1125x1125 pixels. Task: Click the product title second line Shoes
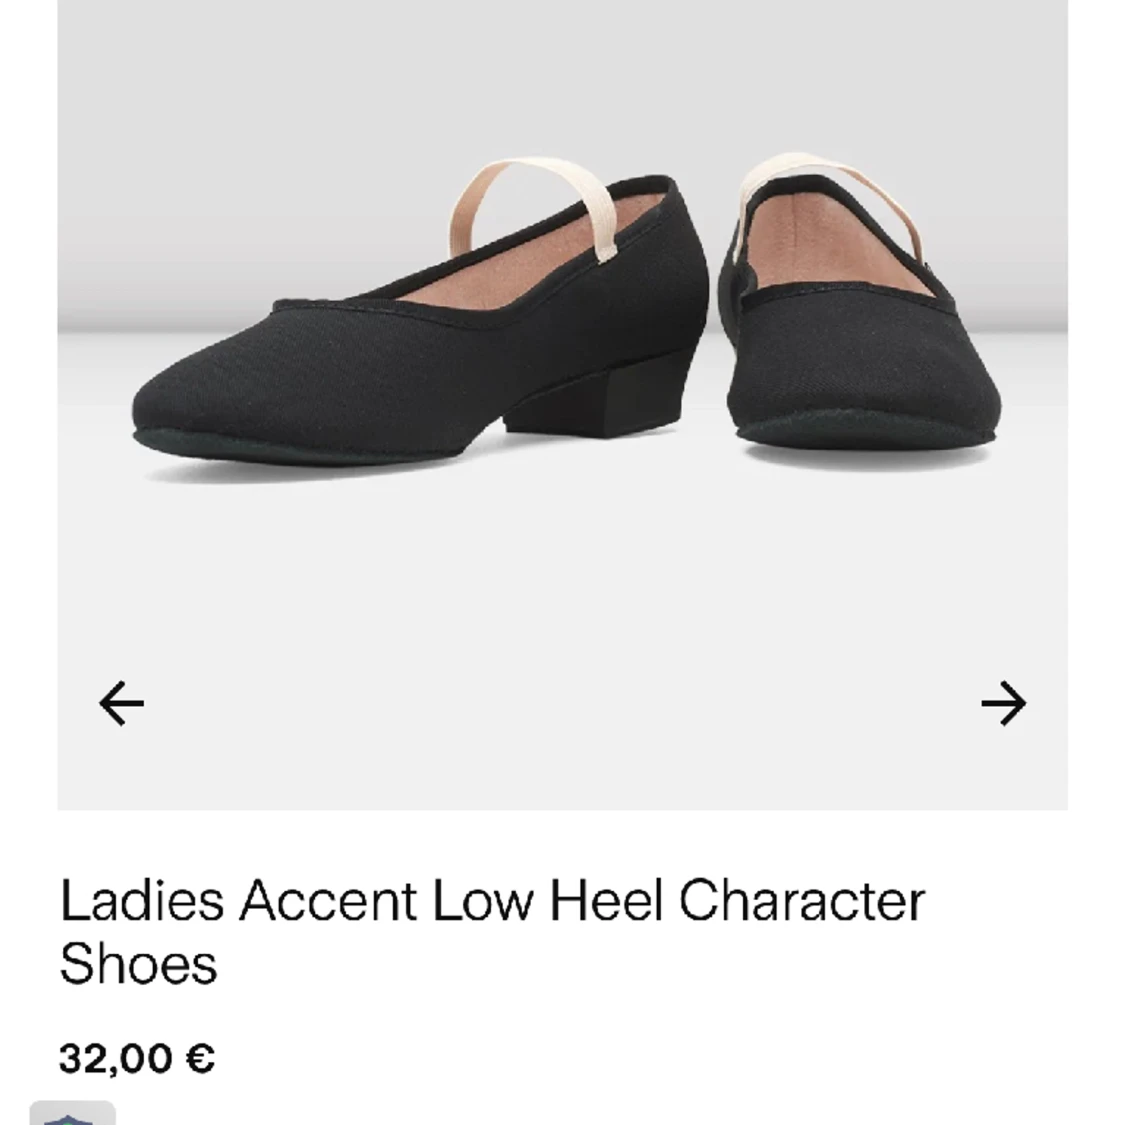(x=135, y=965)
